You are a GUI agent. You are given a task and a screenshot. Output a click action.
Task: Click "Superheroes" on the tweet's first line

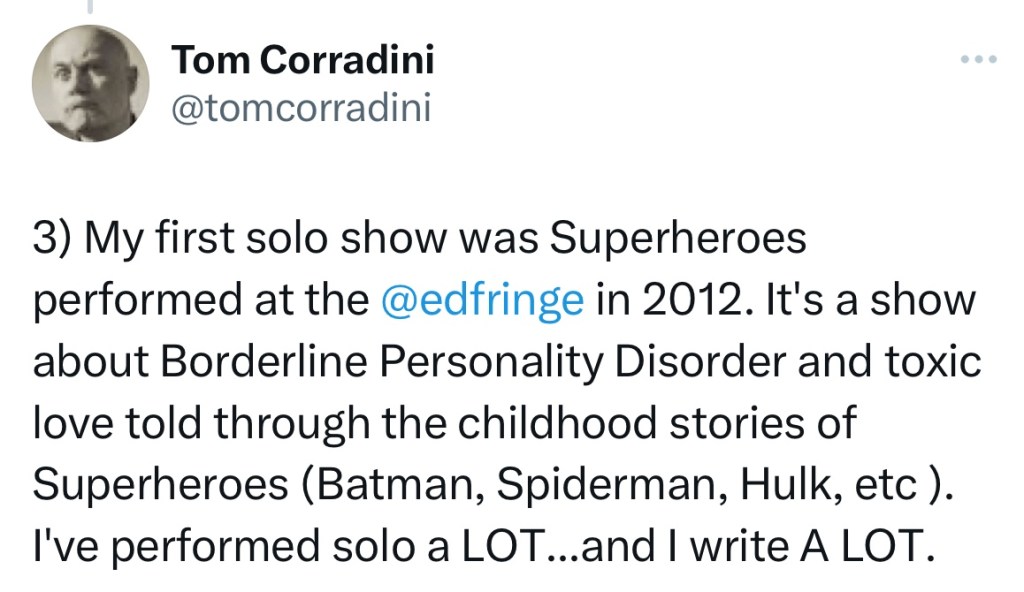coord(679,238)
